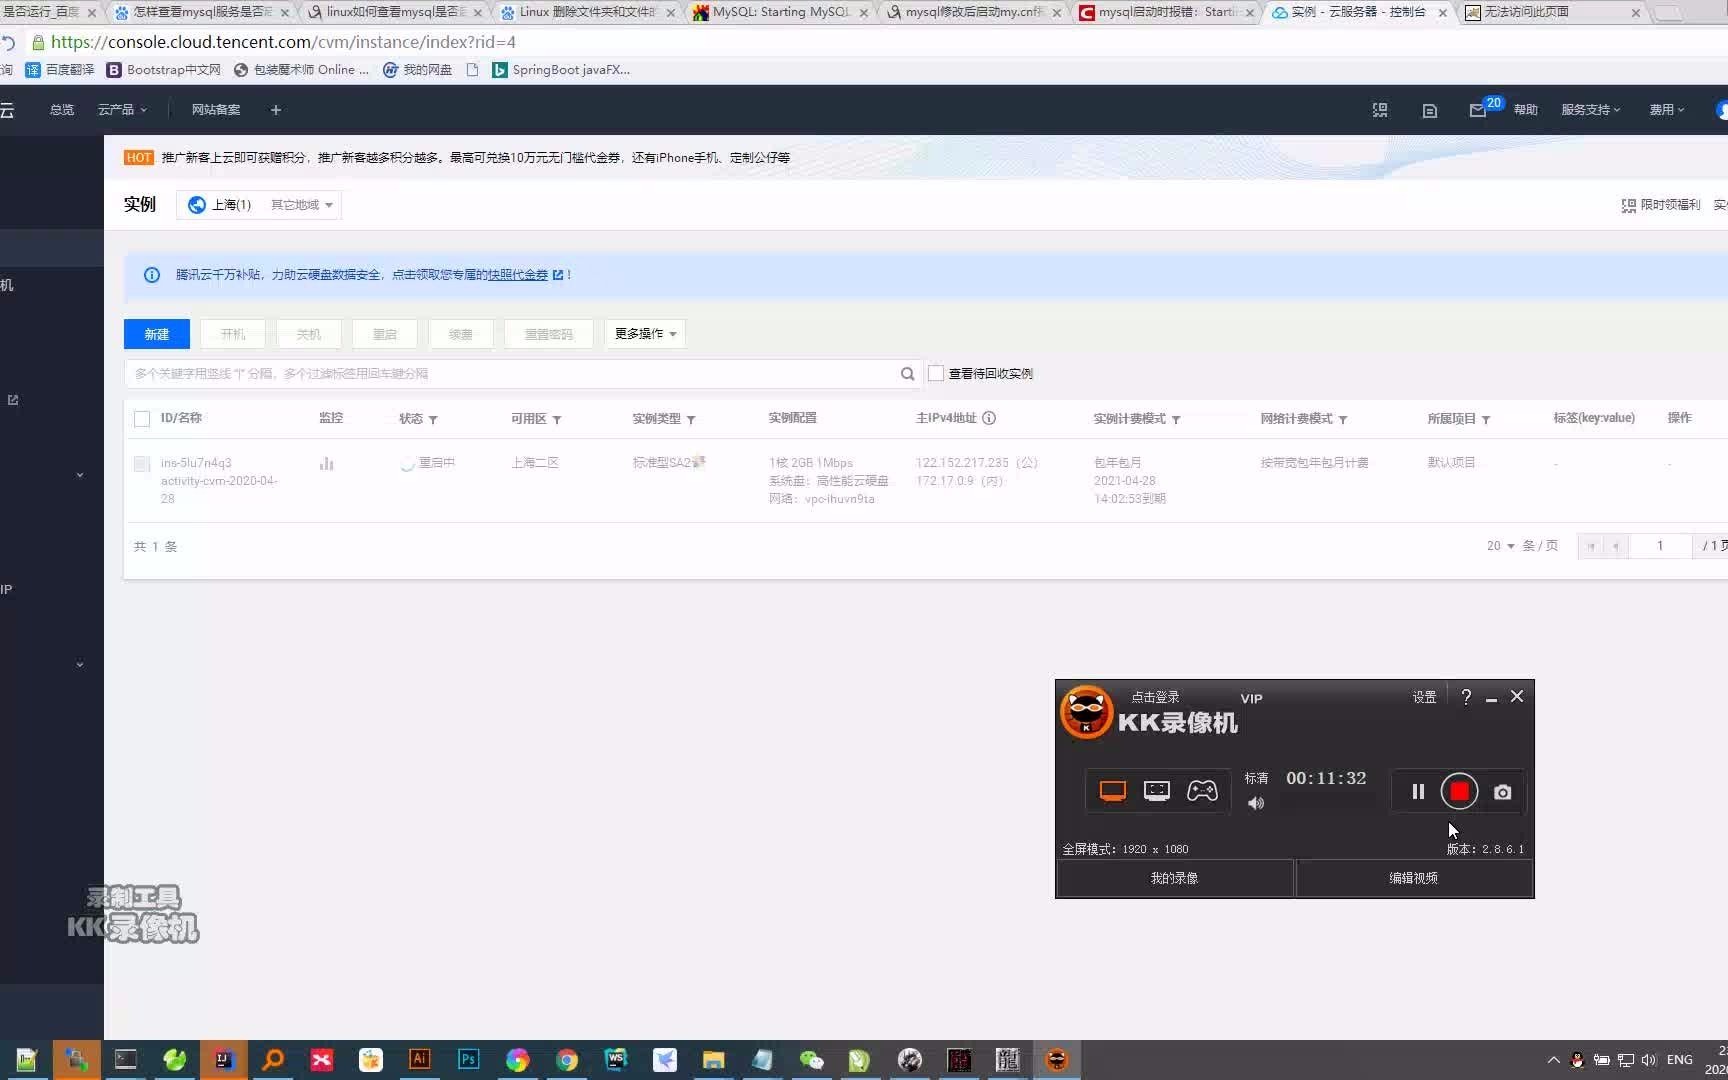Click the plus icon in navigation
Image resolution: width=1728 pixels, height=1080 pixels.
point(276,110)
